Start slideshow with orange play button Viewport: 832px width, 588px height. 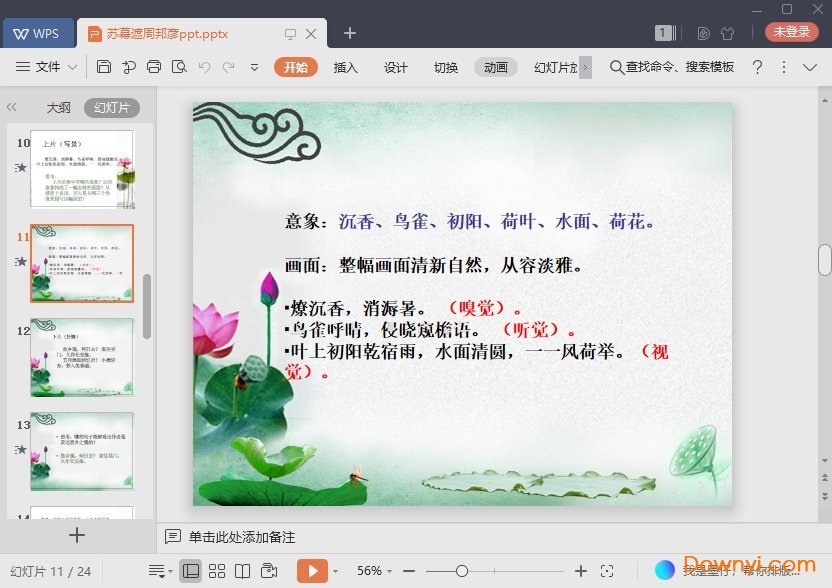tap(313, 571)
